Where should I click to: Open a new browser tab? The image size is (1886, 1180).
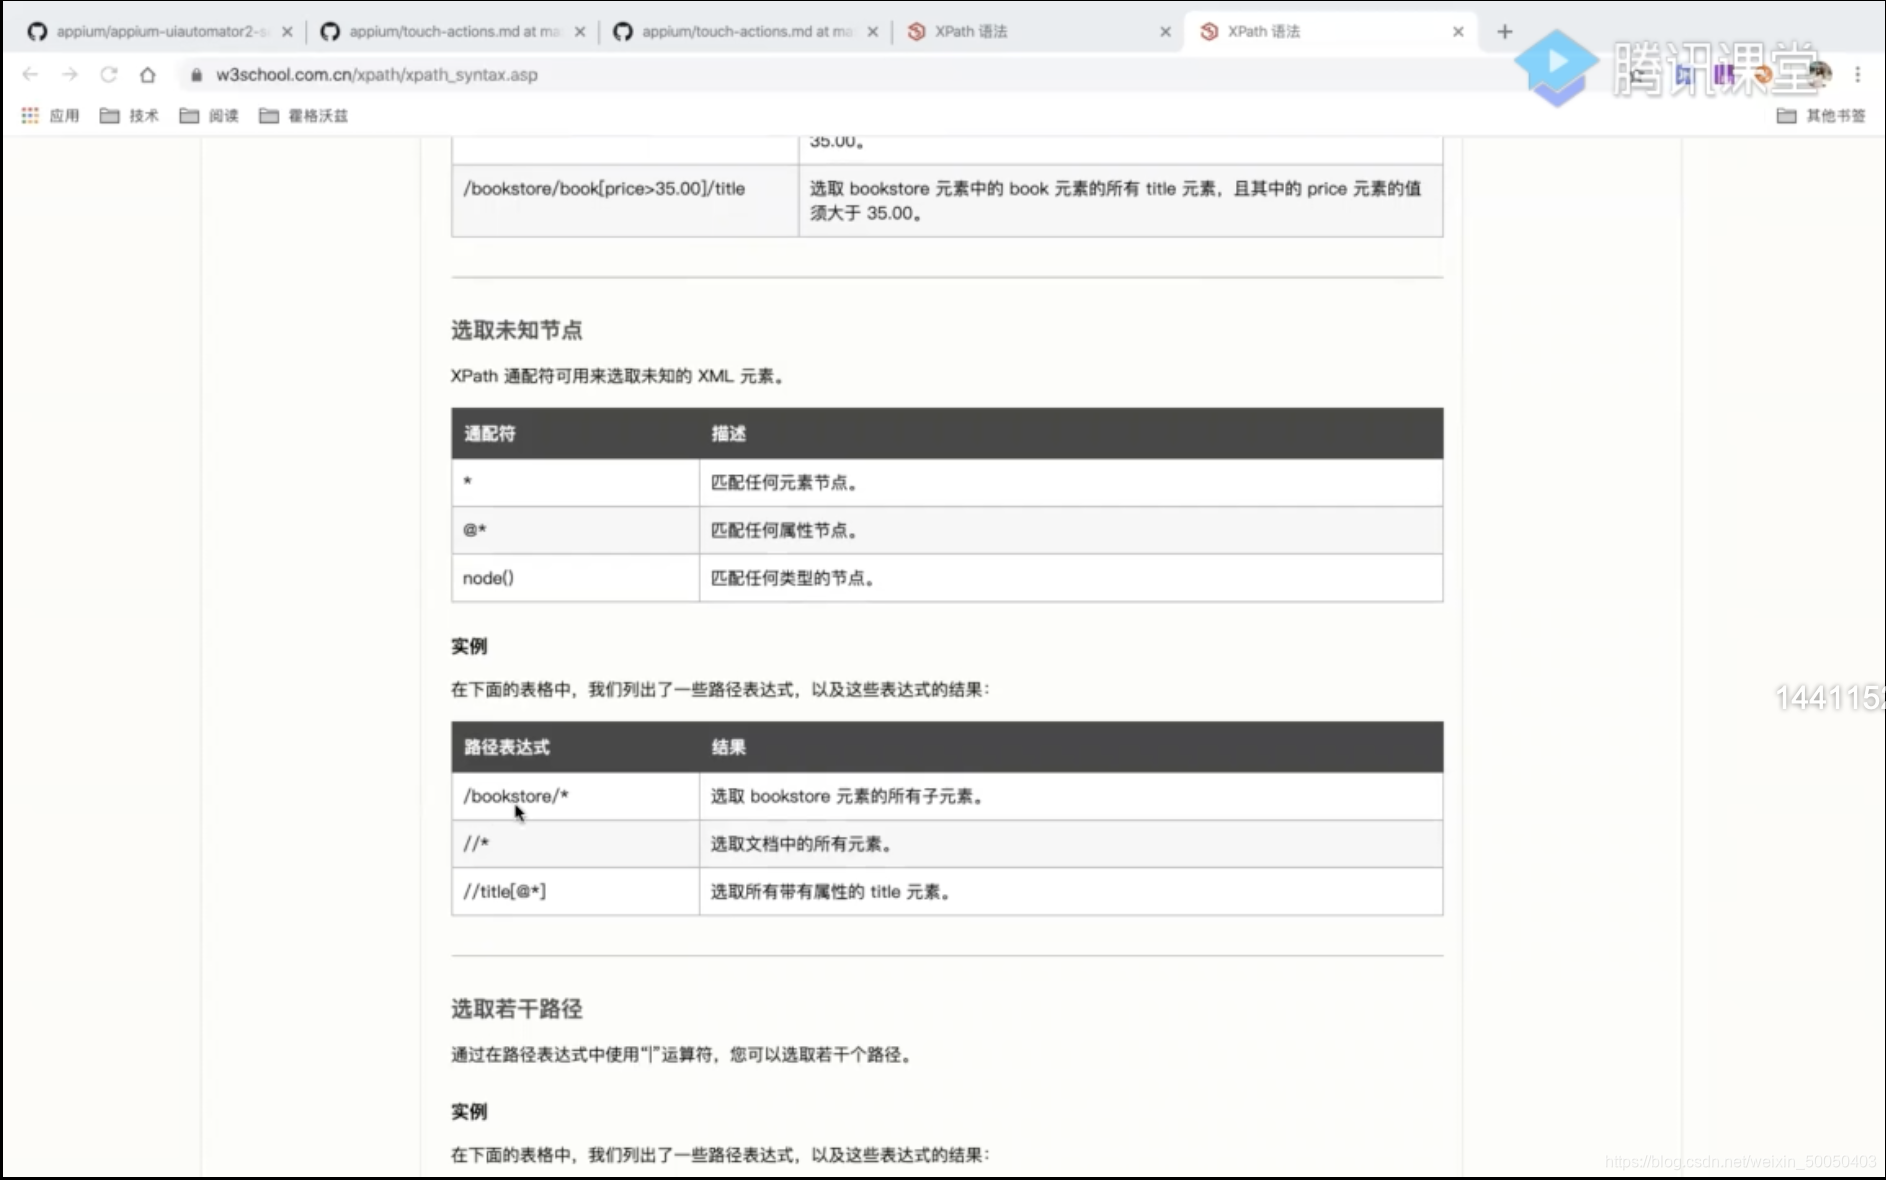coord(1504,31)
